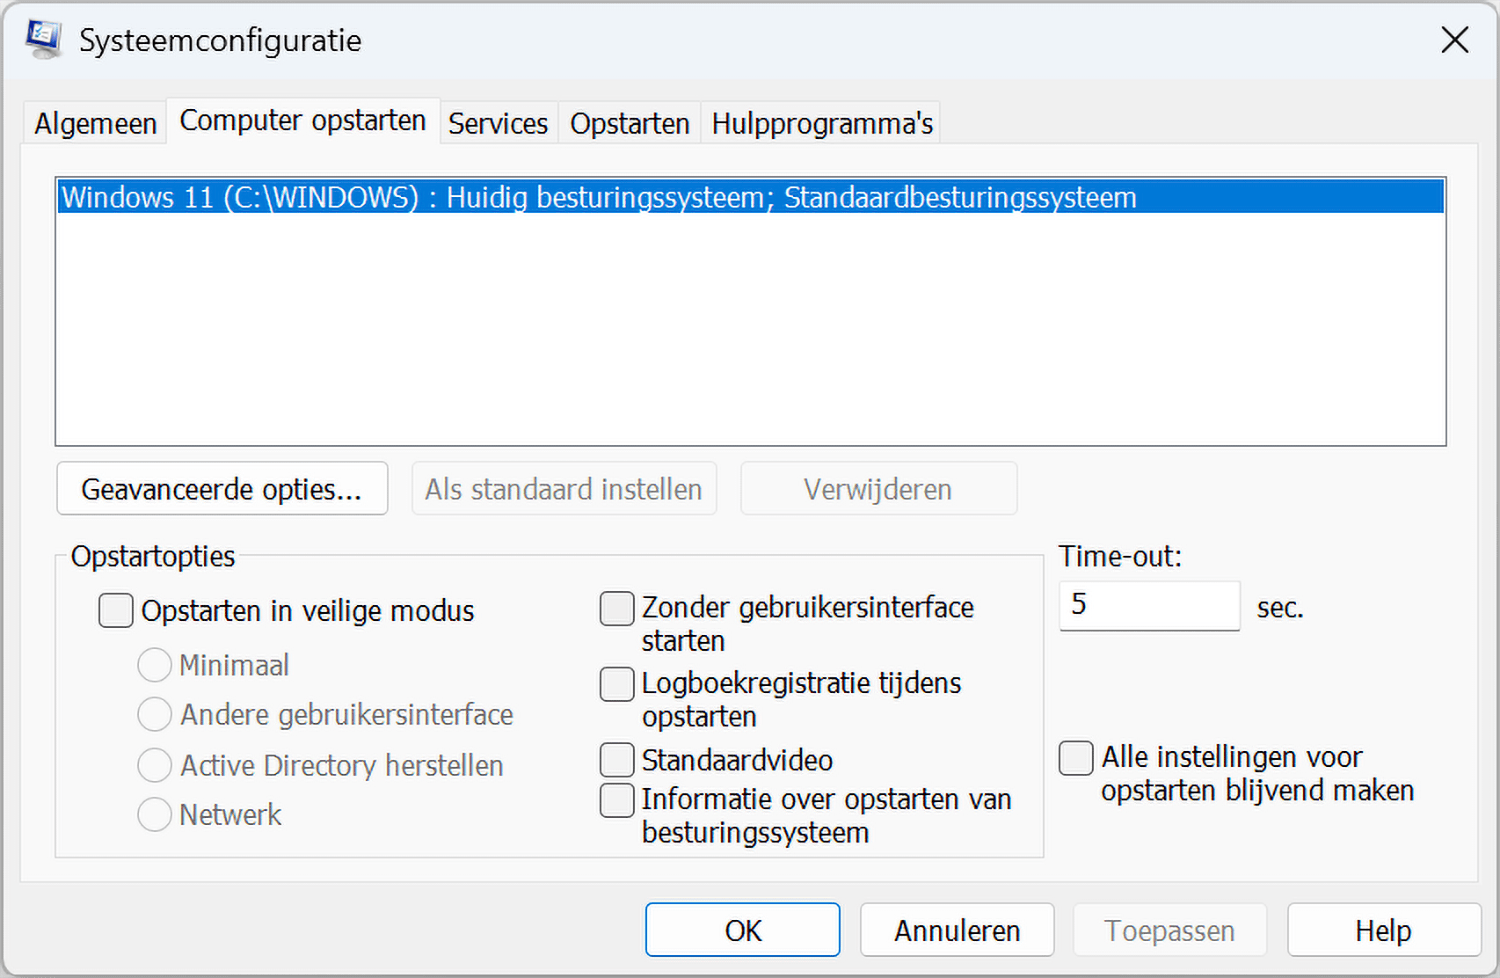Open the Services tab
The width and height of the screenshot is (1500, 978).
coord(498,124)
